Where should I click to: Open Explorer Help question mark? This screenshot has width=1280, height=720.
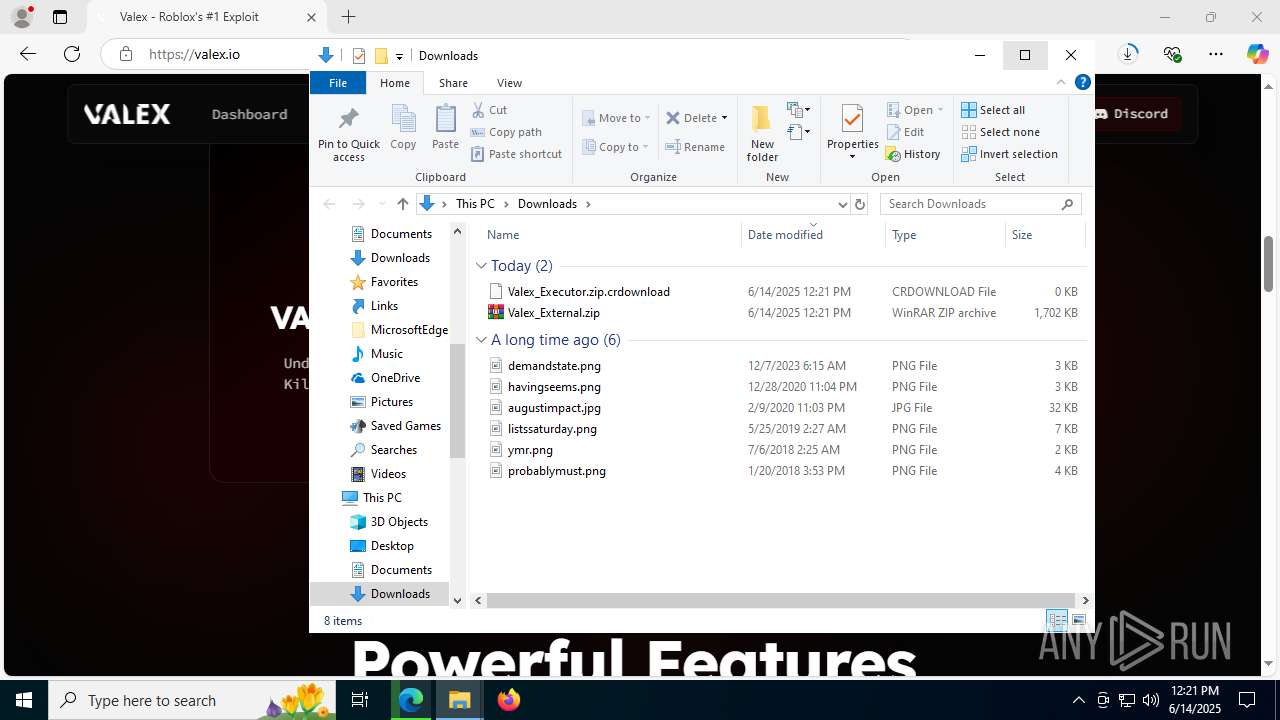(x=1082, y=83)
